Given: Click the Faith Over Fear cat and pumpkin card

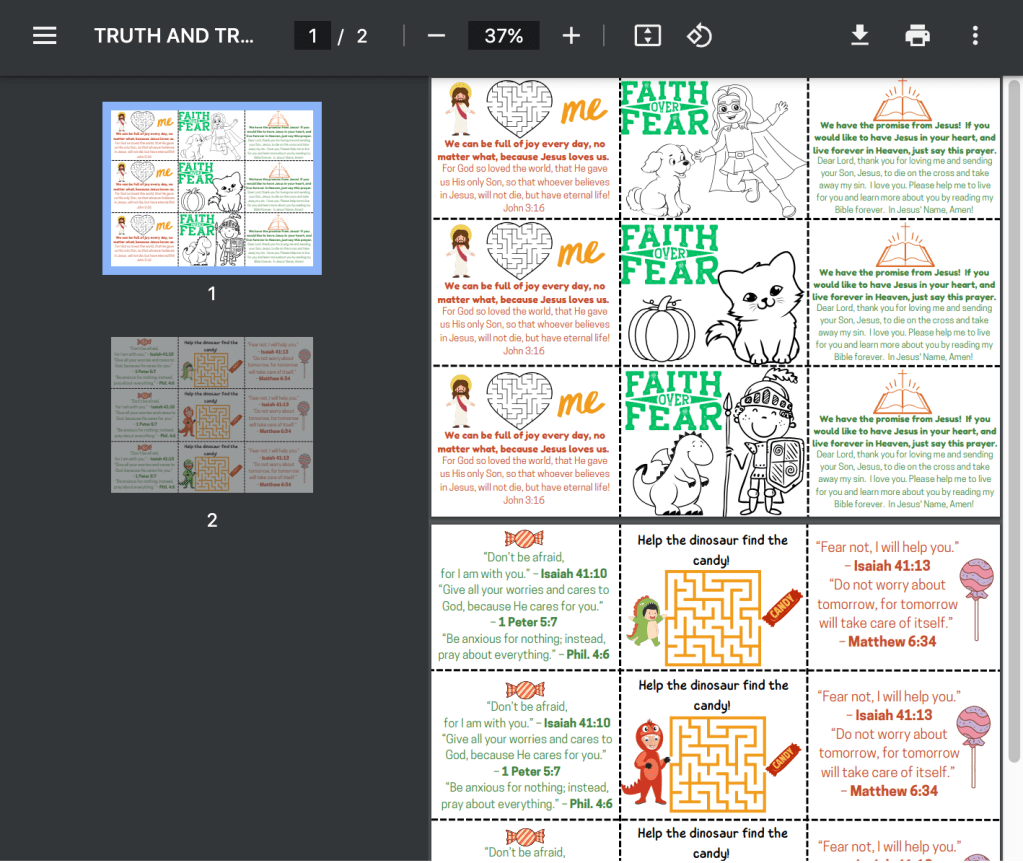Looking at the screenshot, I should pos(714,294).
